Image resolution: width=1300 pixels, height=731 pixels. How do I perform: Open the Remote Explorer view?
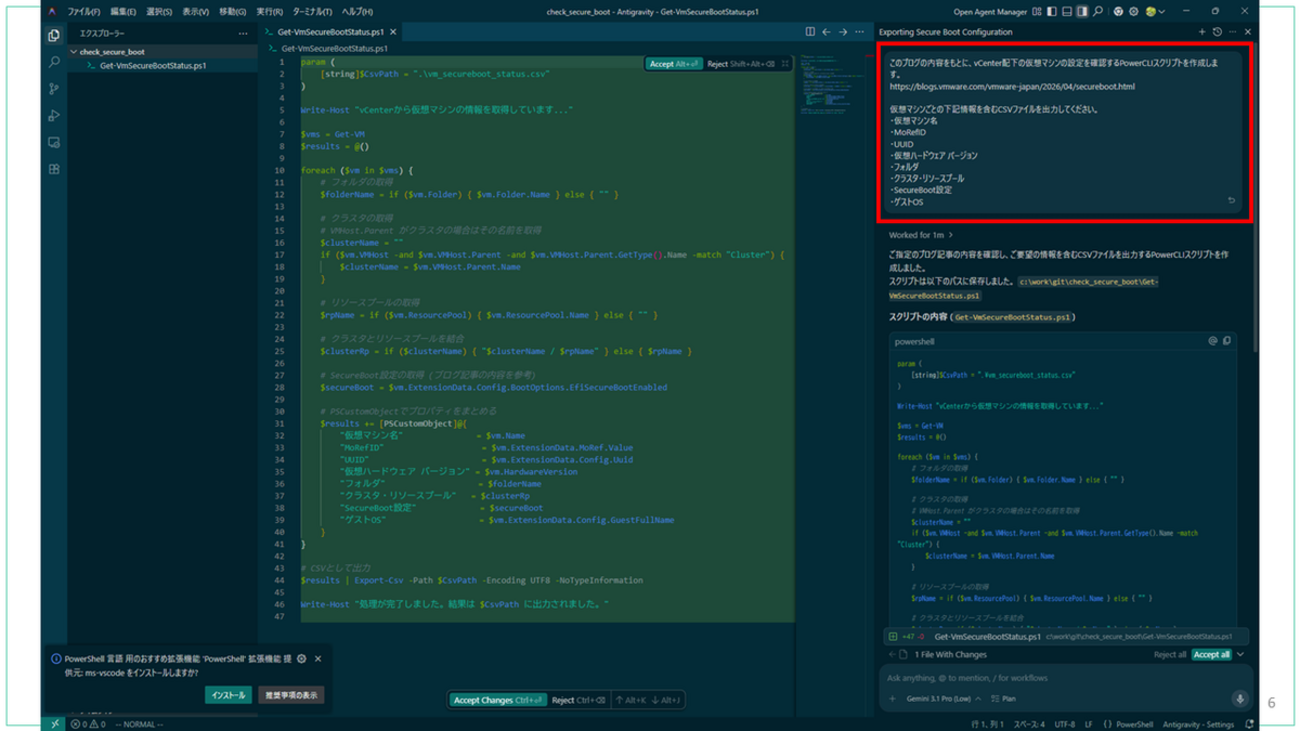tap(54, 143)
